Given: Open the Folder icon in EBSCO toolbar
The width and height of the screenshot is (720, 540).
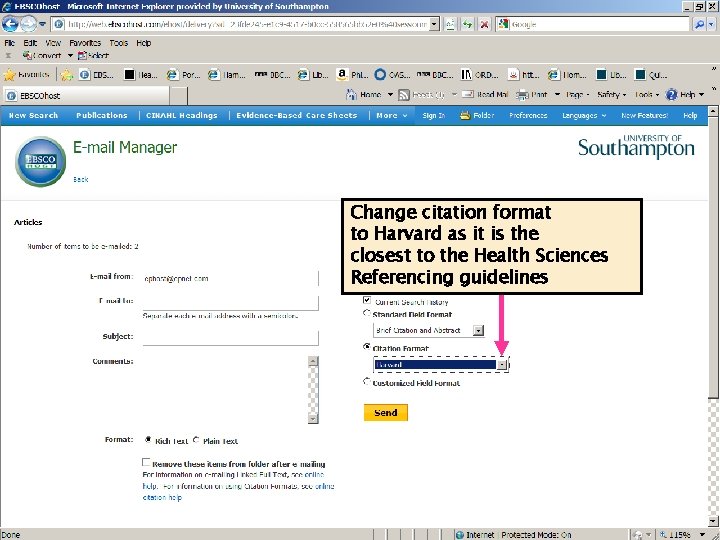Looking at the screenshot, I should tap(465, 115).
